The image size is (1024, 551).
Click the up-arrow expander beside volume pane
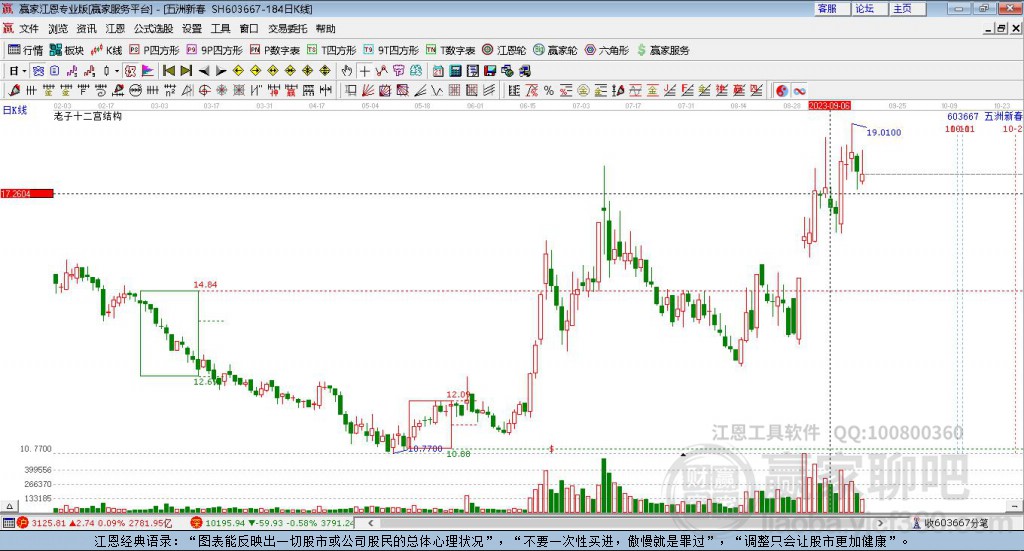(x=9, y=506)
